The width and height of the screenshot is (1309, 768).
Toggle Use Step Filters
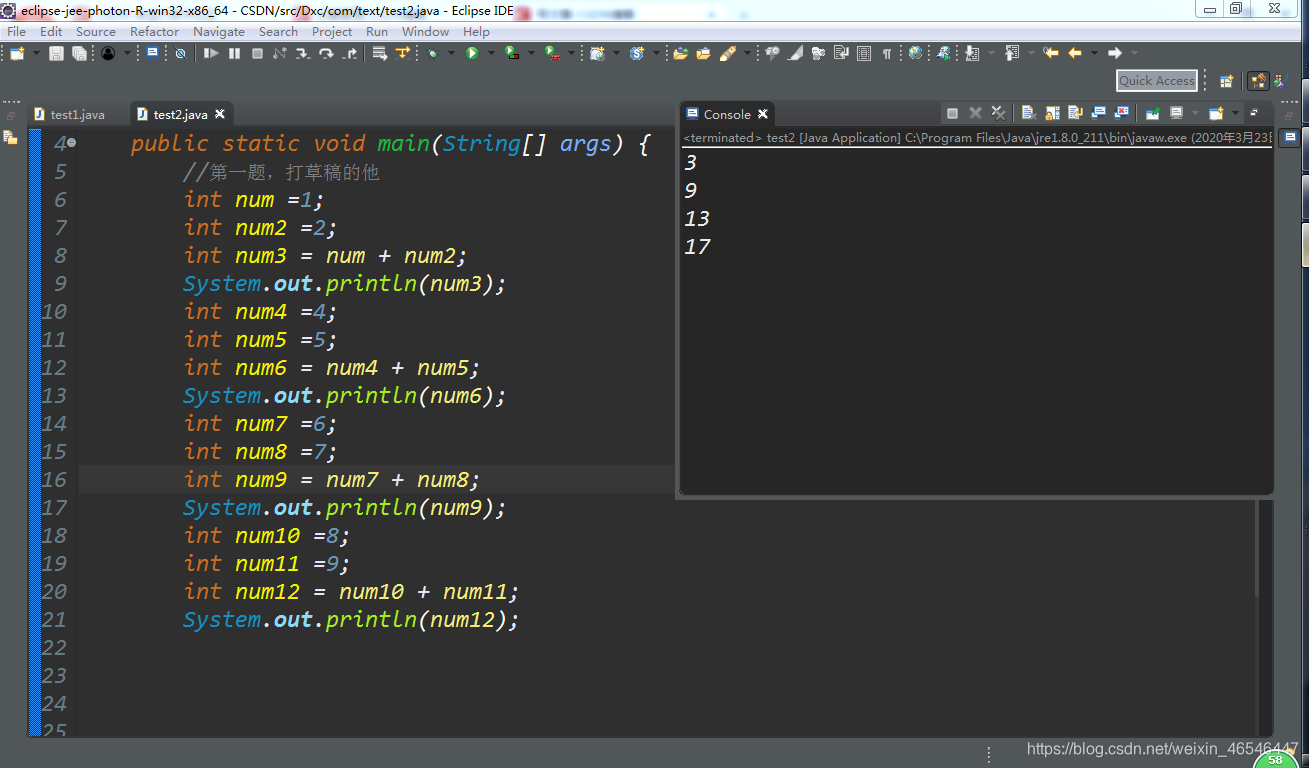click(403, 53)
